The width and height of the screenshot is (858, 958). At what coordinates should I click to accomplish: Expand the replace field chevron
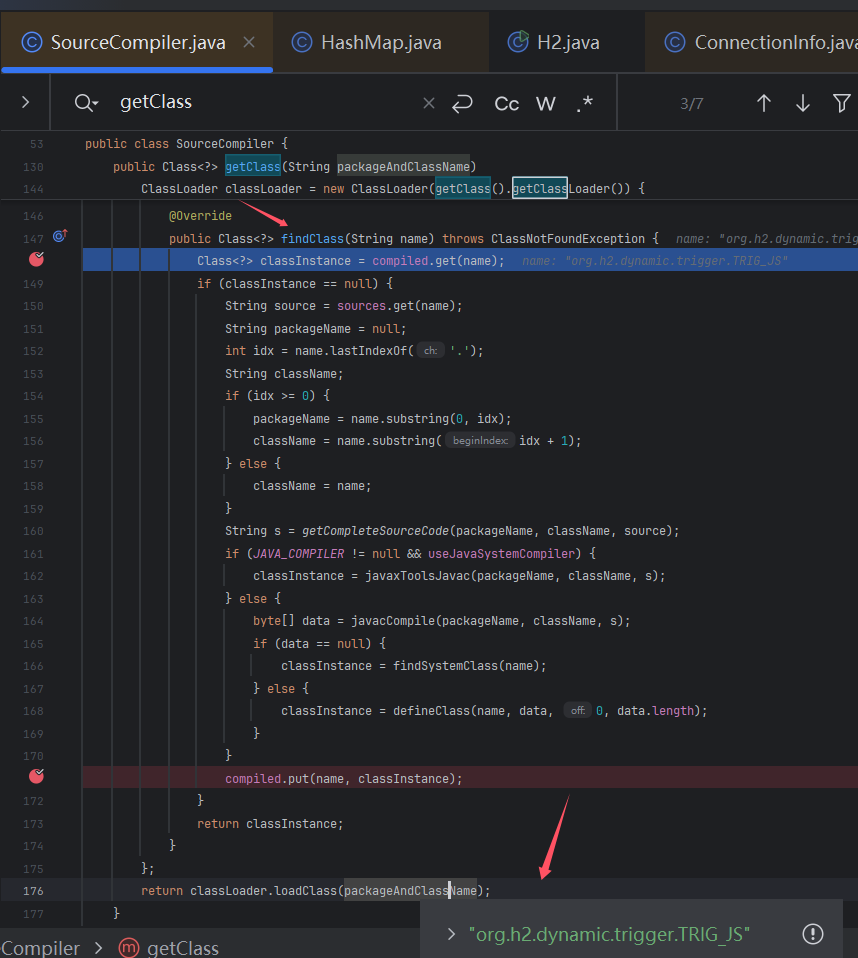point(25,102)
